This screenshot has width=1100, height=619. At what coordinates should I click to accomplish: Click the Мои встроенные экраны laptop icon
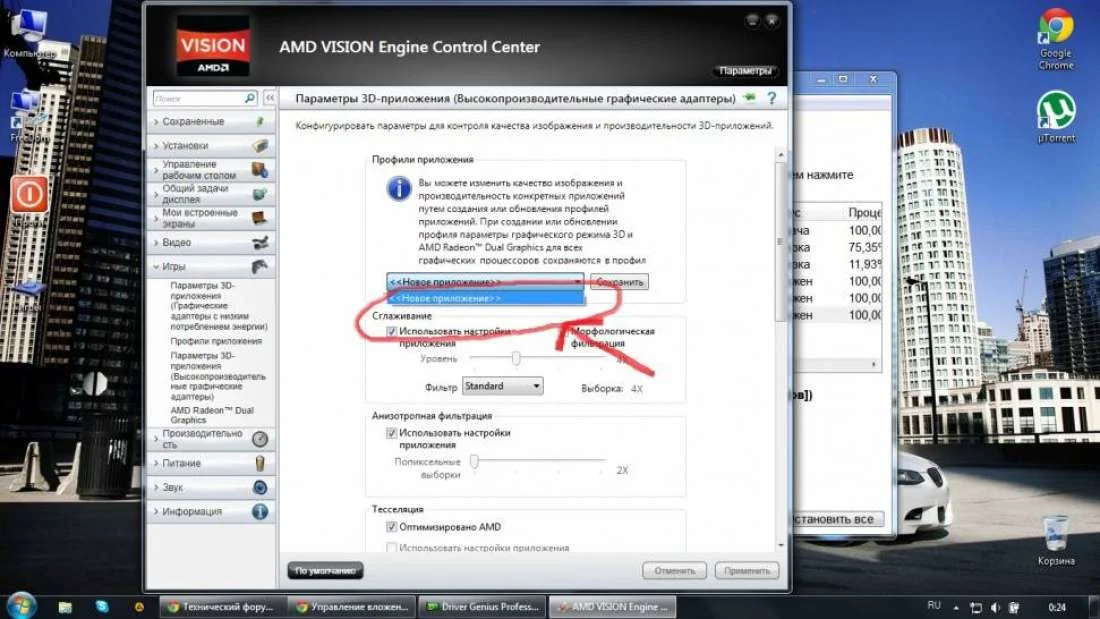coord(260,218)
